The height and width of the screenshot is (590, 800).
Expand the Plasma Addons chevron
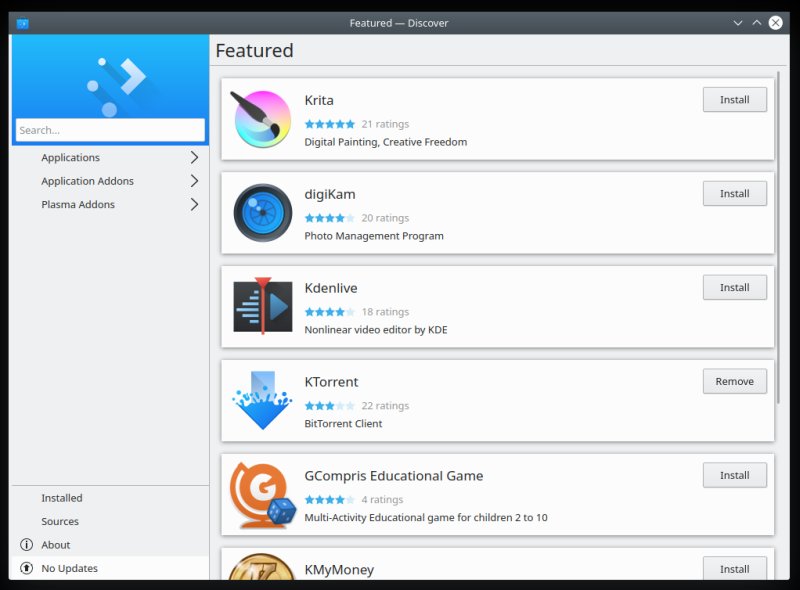(x=194, y=204)
